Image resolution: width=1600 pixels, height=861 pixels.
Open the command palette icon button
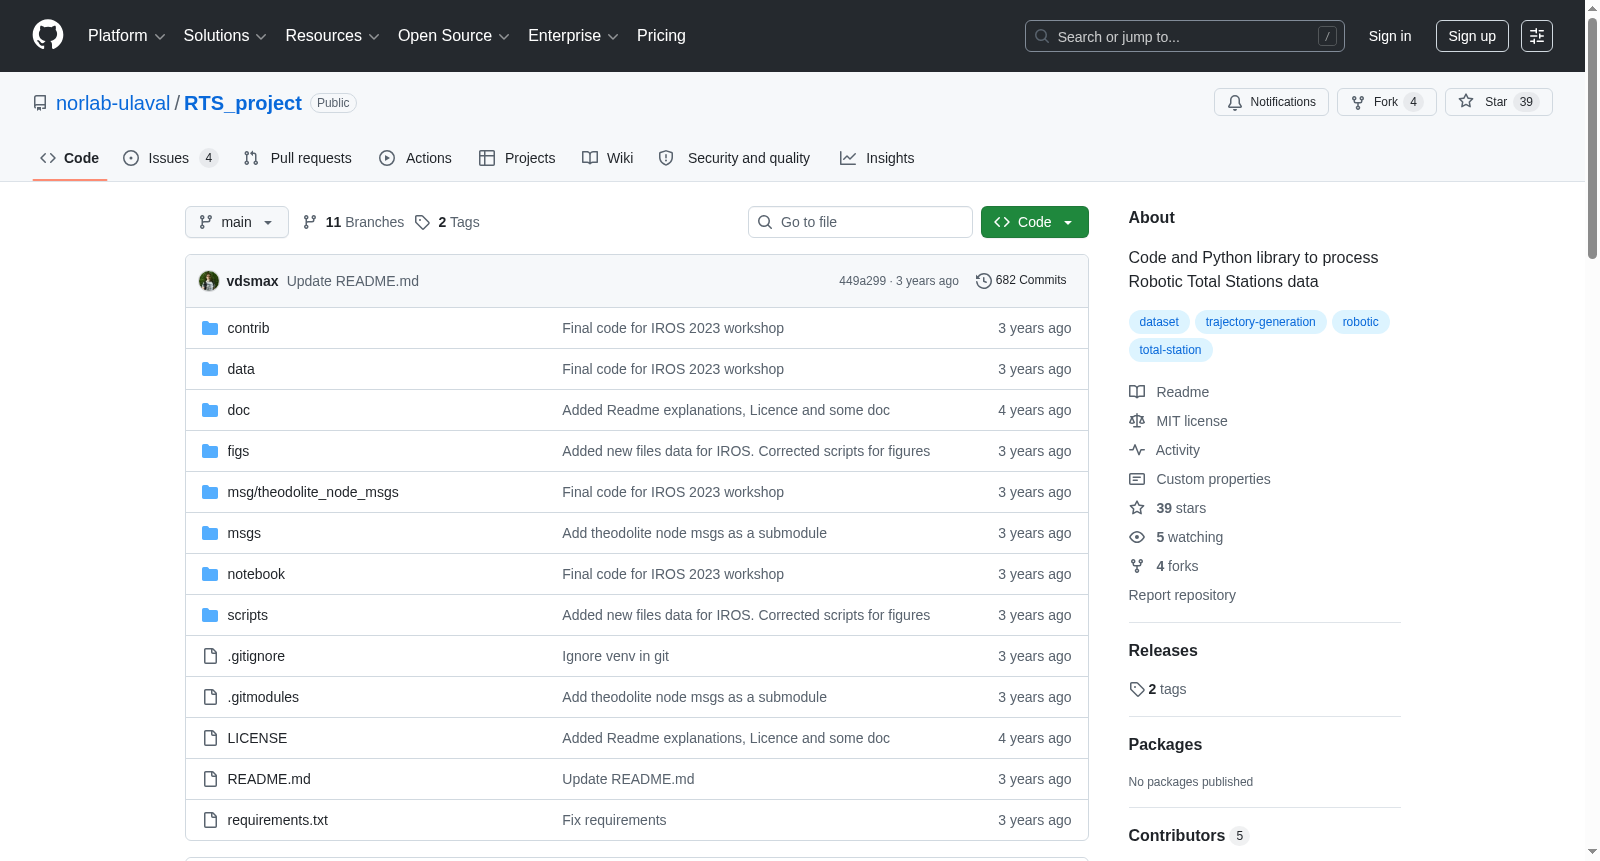tap(1537, 36)
